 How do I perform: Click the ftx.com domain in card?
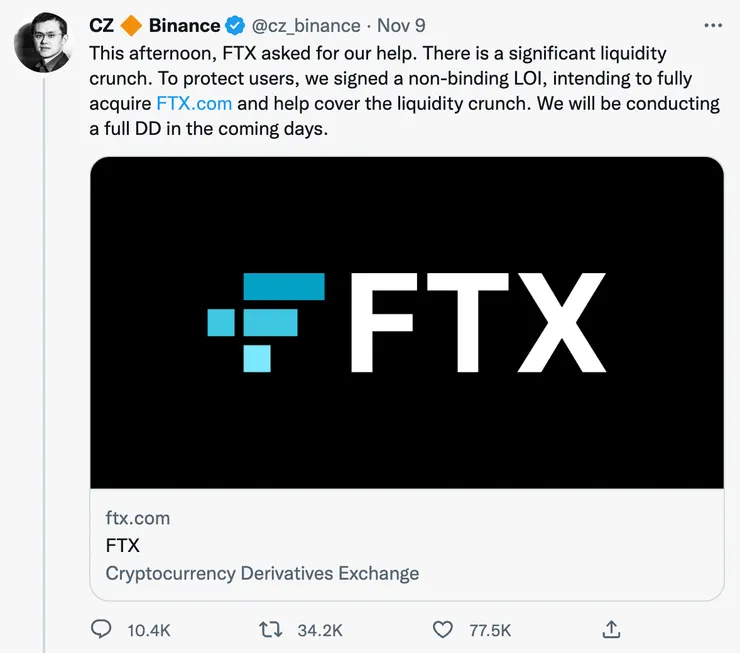point(137,518)
